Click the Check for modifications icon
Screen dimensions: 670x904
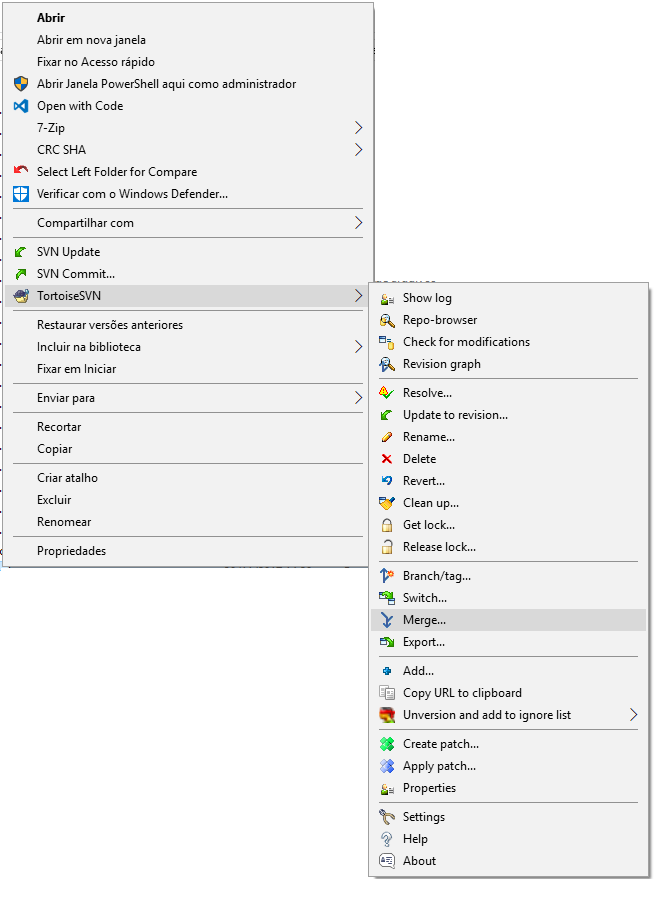pyautogui.click(x=387, y=342)
